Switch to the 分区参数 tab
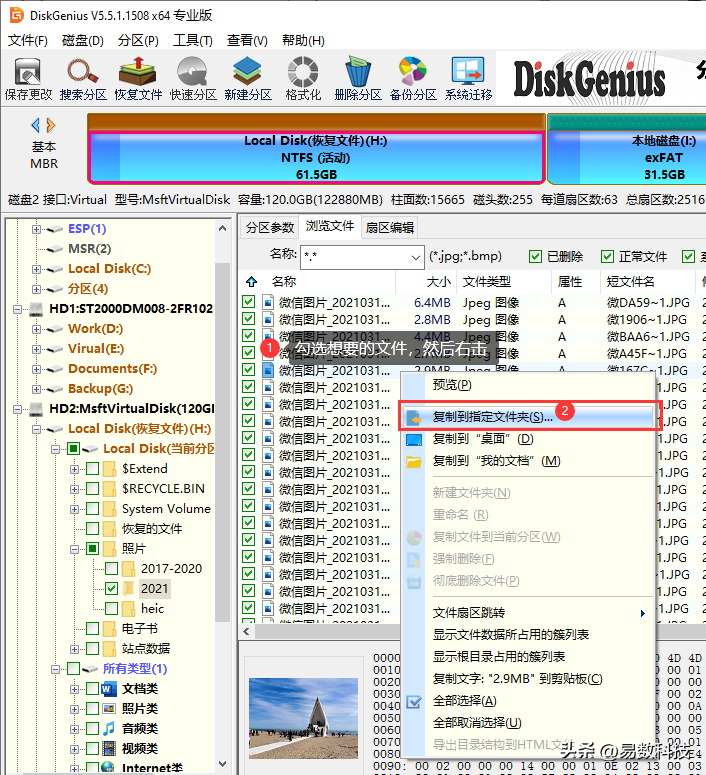Image resolution: width=706 pixels, height=775 pixels. 270,227
